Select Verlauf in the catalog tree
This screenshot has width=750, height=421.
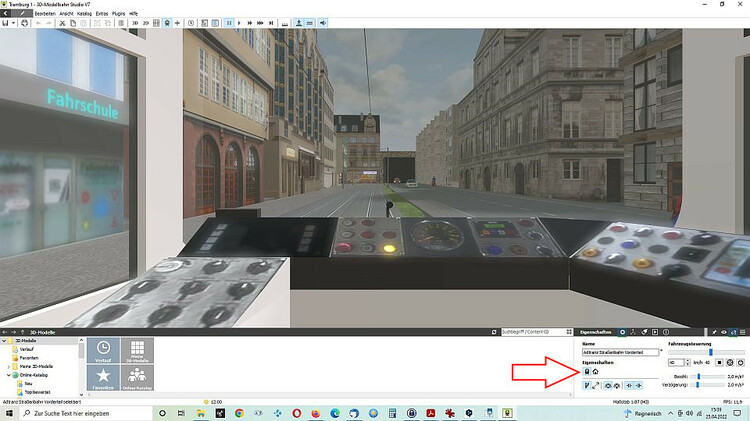27,349
